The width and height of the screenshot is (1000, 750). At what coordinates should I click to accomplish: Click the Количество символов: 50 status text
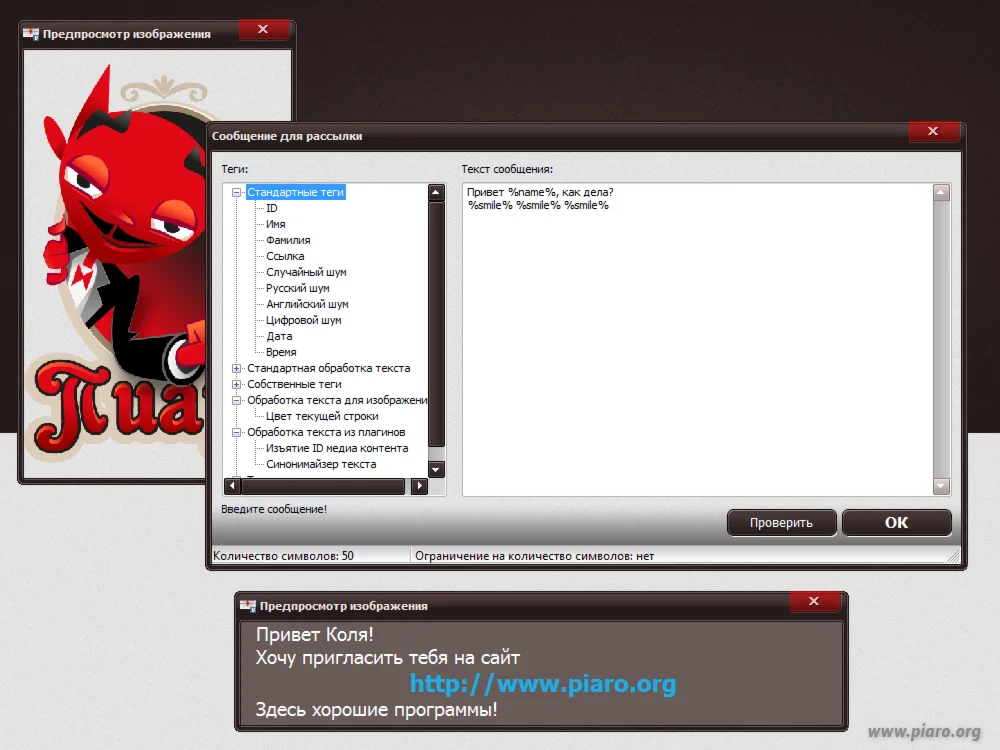click(283, 556)
